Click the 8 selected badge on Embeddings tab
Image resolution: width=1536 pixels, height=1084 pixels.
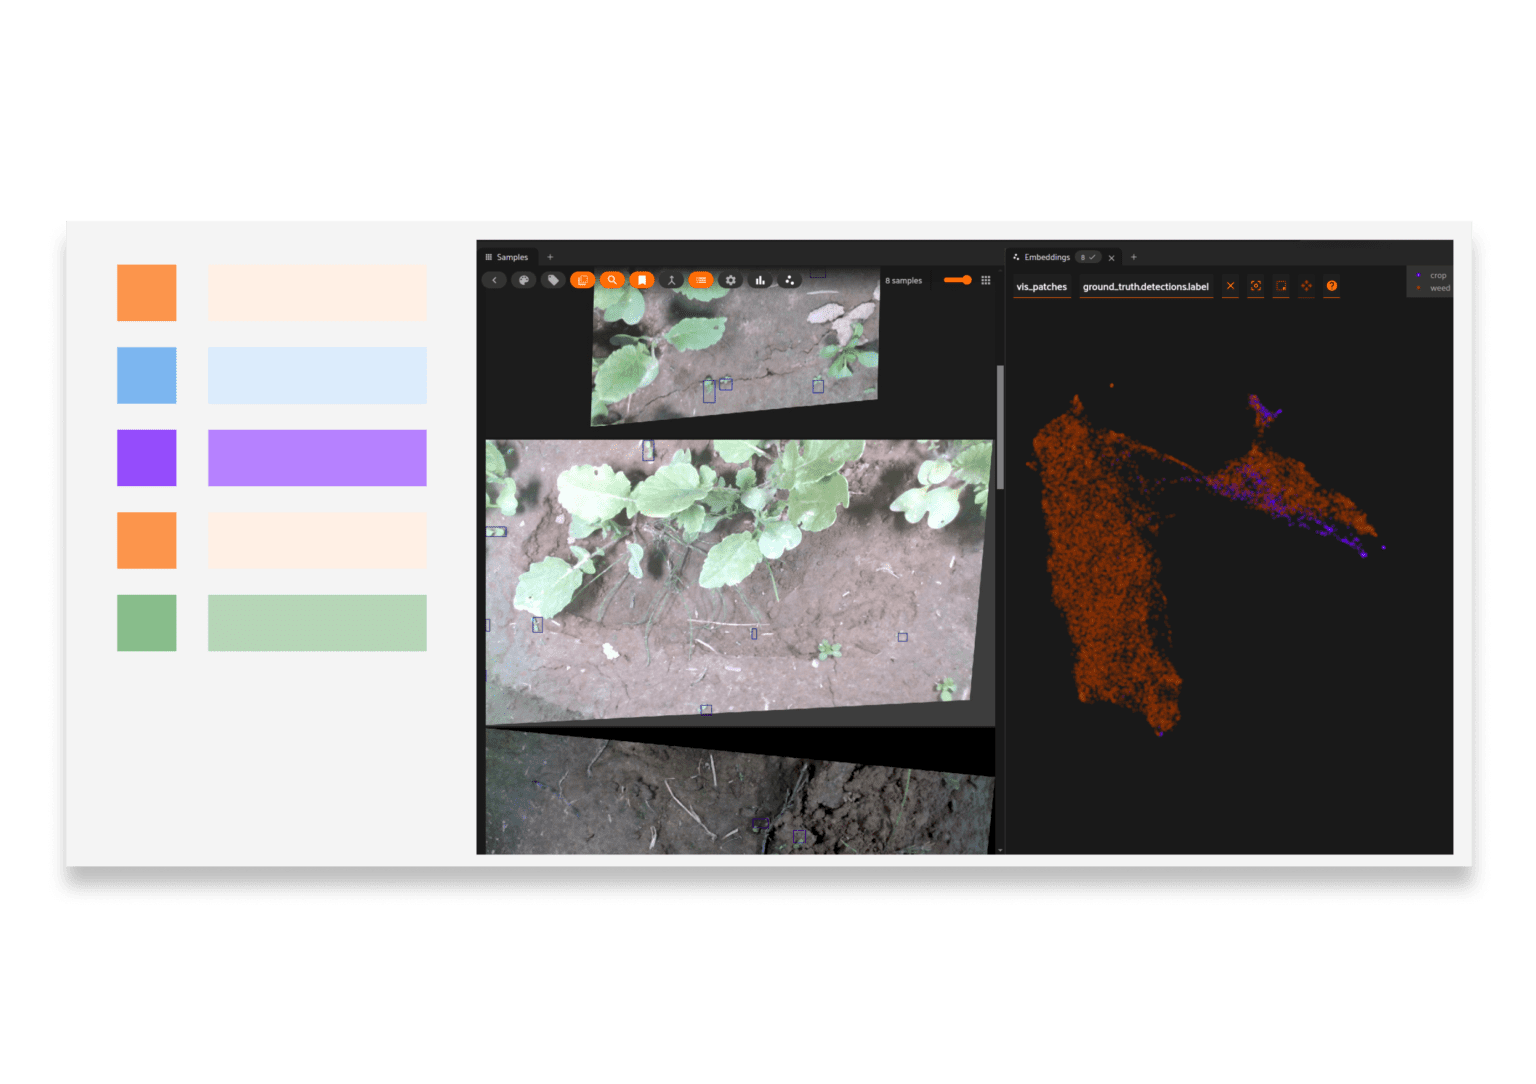1088,257
